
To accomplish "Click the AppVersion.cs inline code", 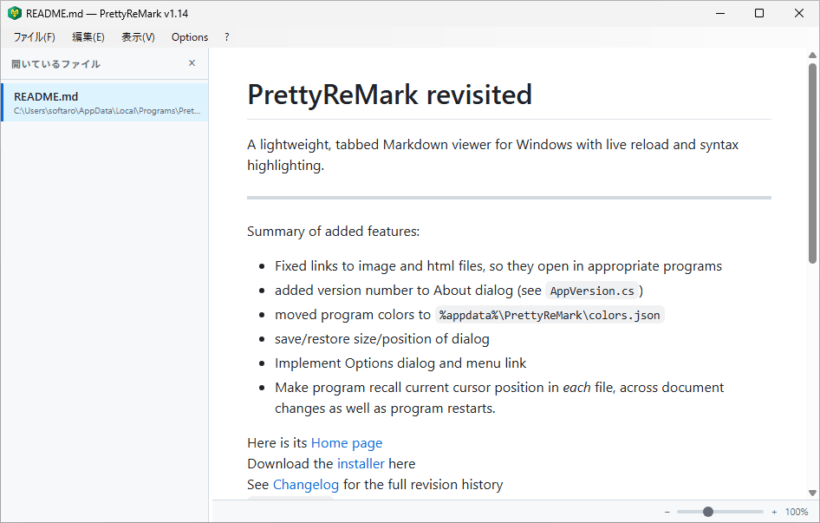I will pyautogui.click(x=592, y=291).
